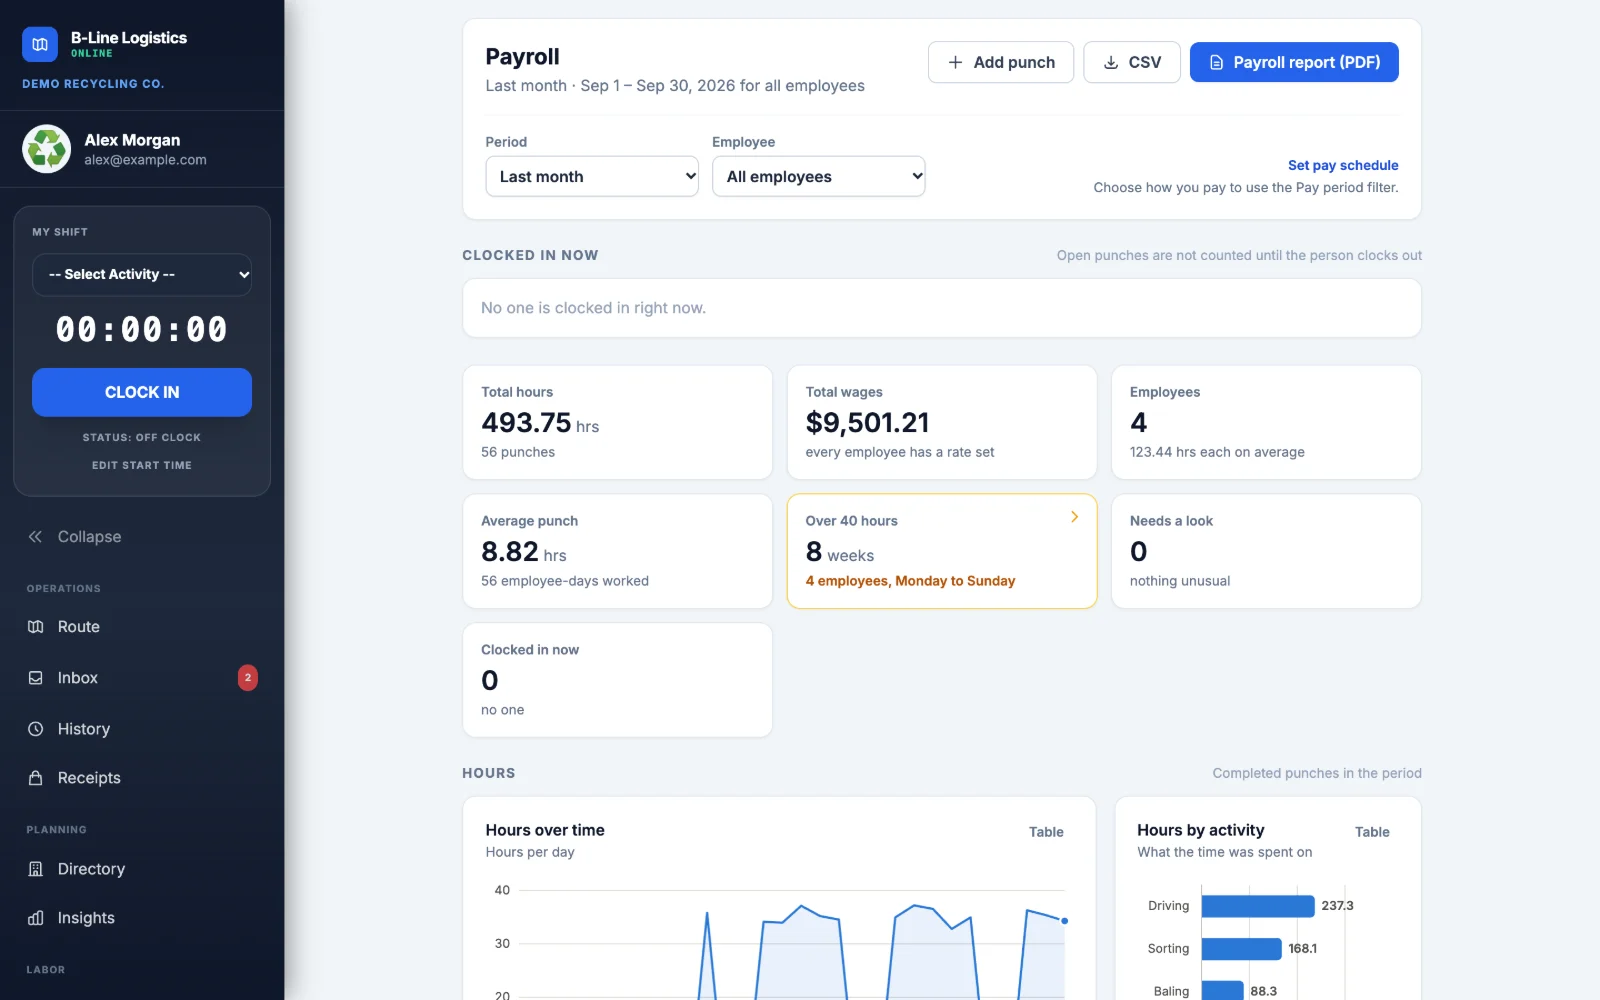Image resolution: width=1600 pixels, height=1000 pixels.
Task: Open the Period dropdown set to Last month
Action: pyautogui.click(x=592, y=177)
